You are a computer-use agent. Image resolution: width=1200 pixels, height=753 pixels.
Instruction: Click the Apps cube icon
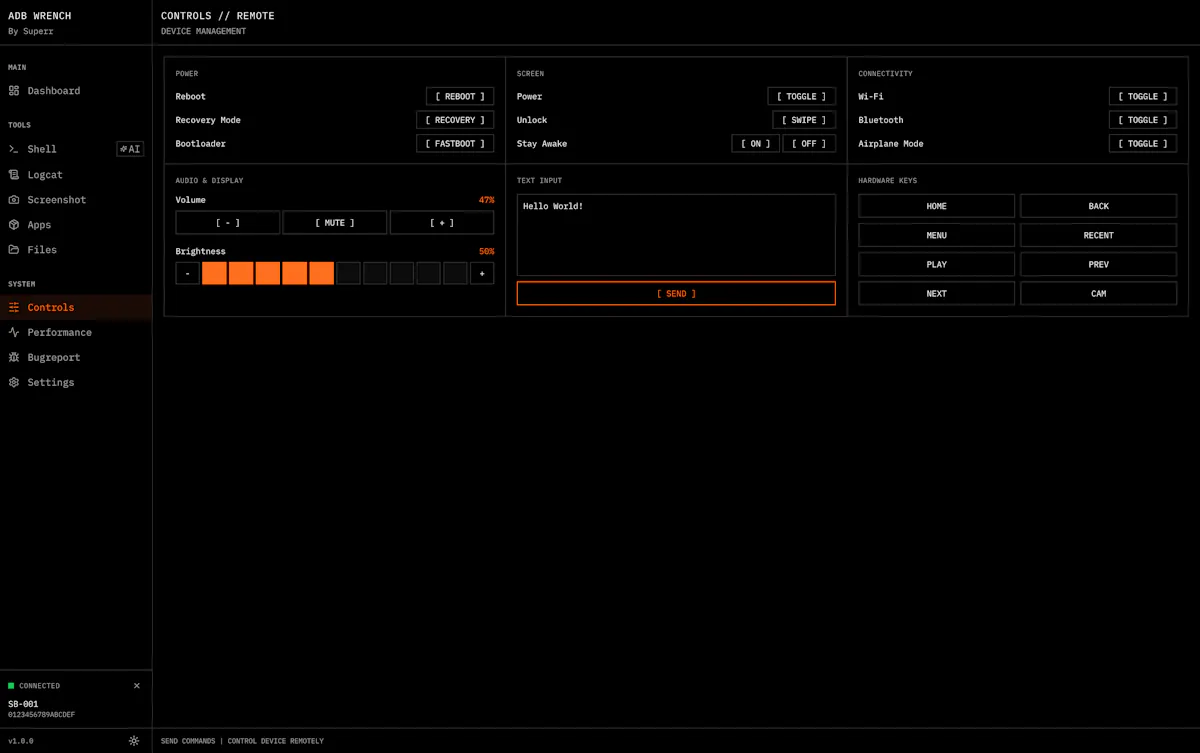[x=14, y=225]
